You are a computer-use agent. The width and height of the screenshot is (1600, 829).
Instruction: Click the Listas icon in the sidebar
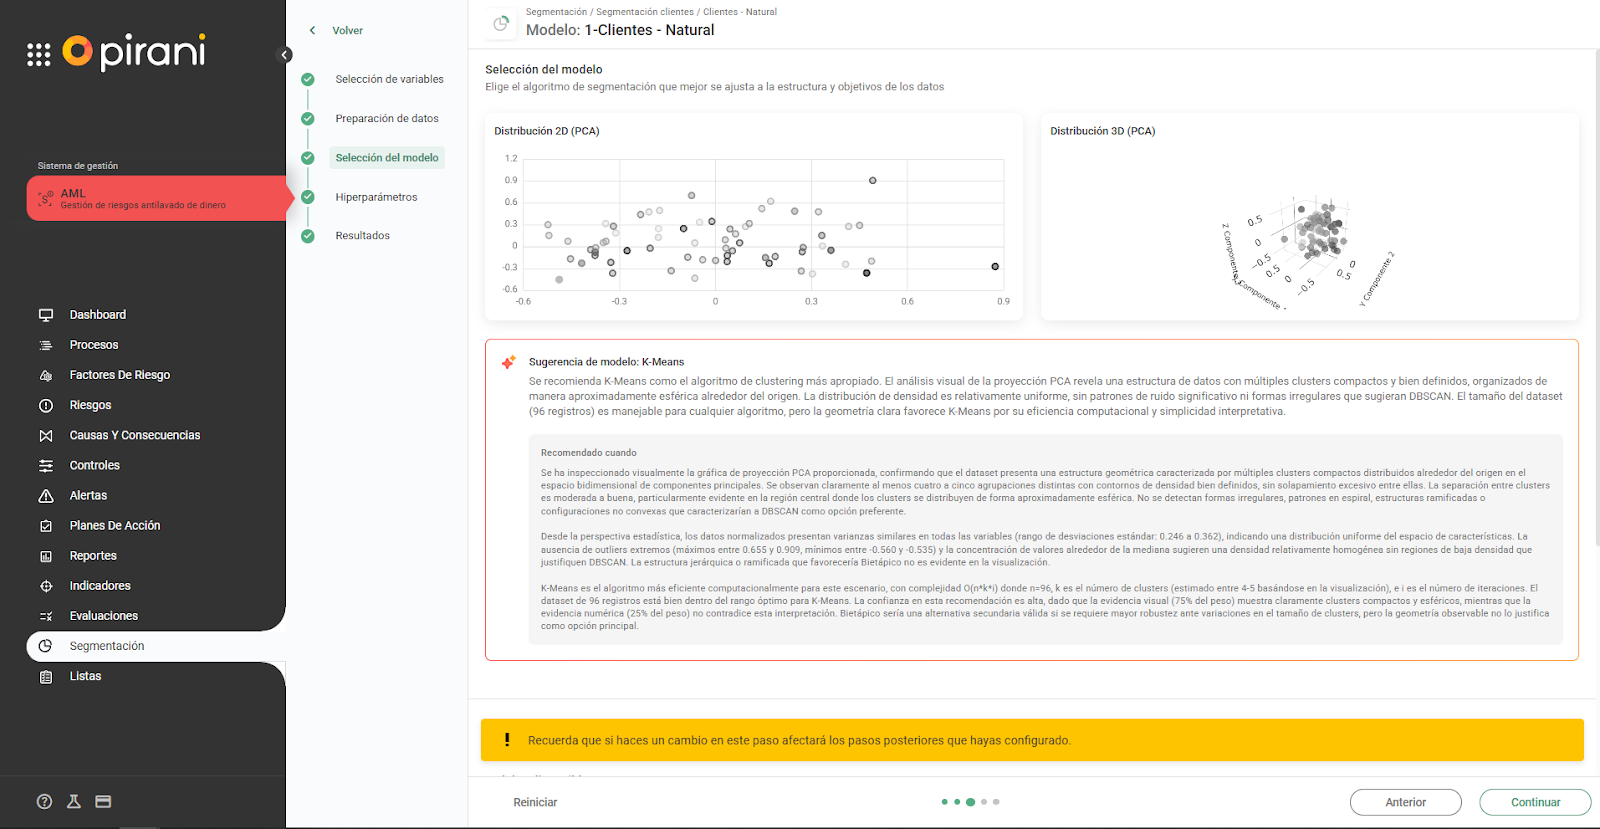[46, 677]
